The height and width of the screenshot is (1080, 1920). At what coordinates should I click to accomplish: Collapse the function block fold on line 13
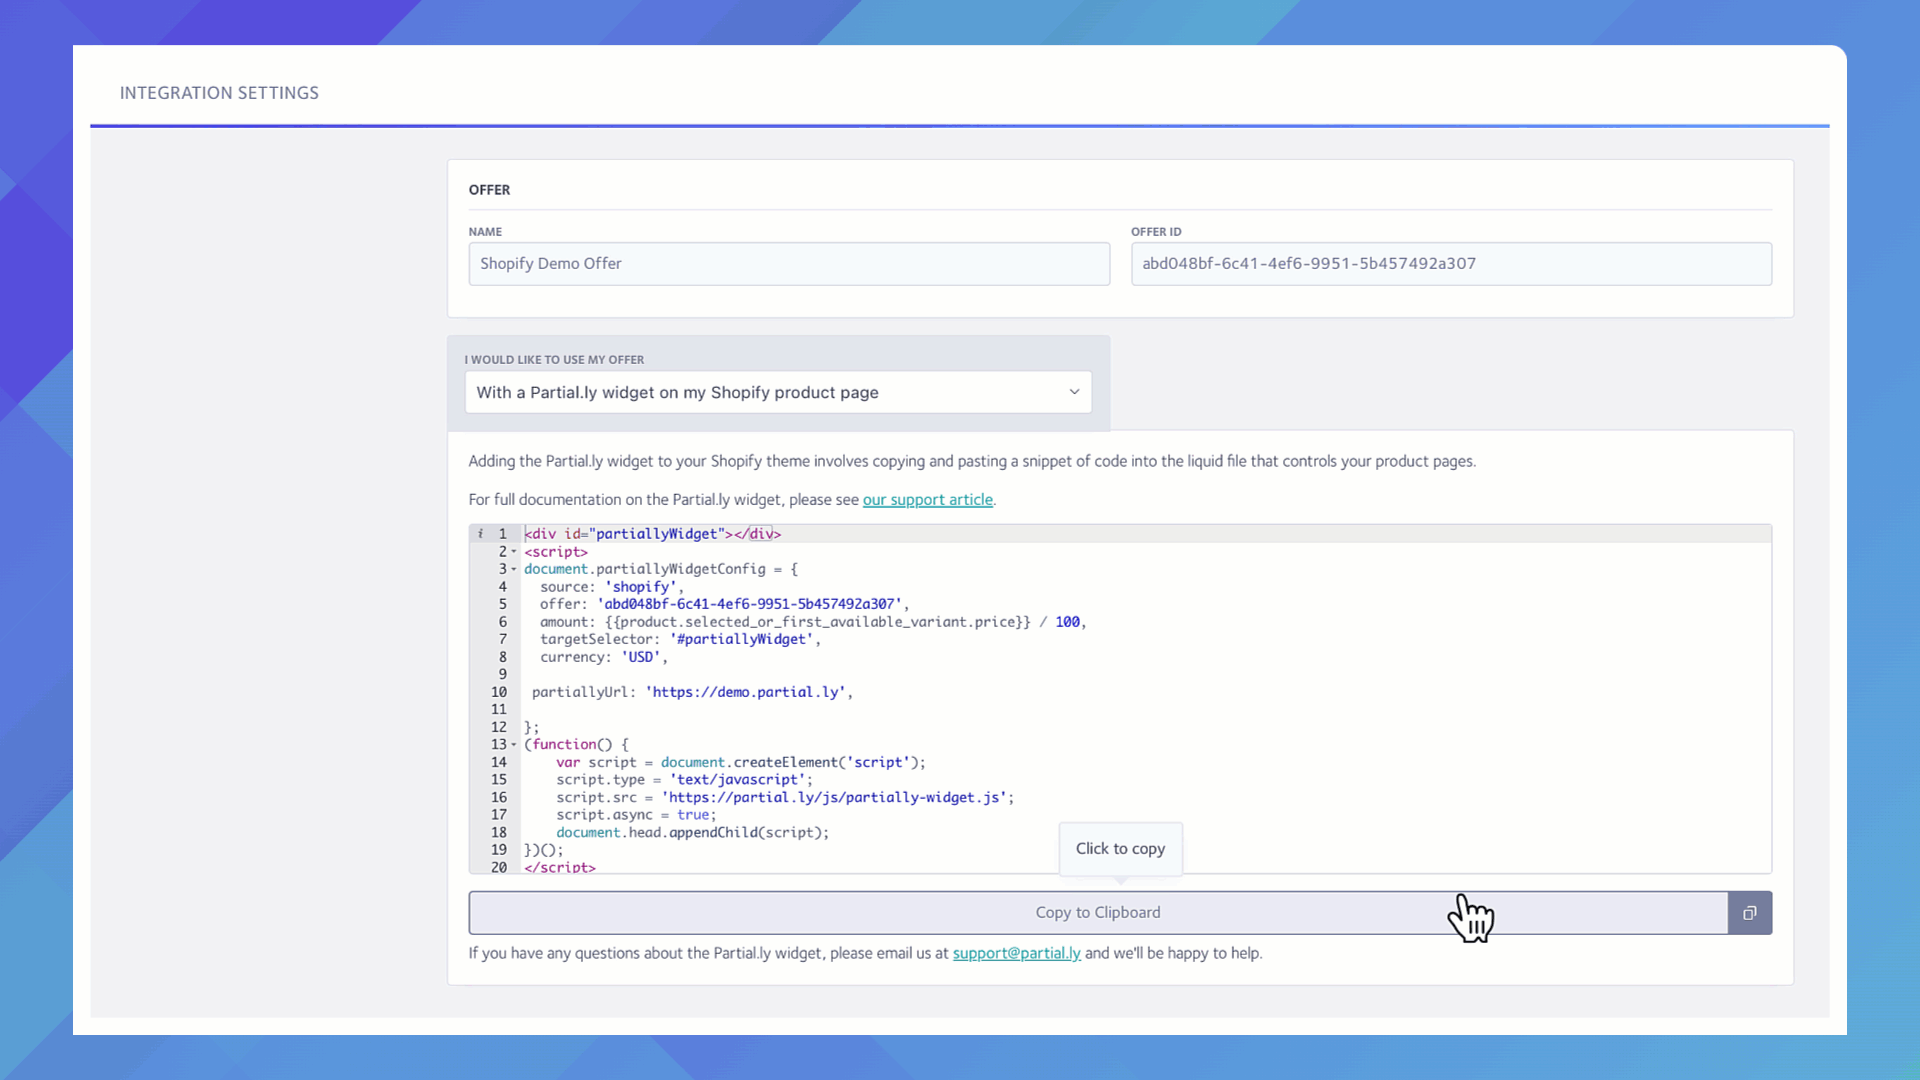[511, 744]
